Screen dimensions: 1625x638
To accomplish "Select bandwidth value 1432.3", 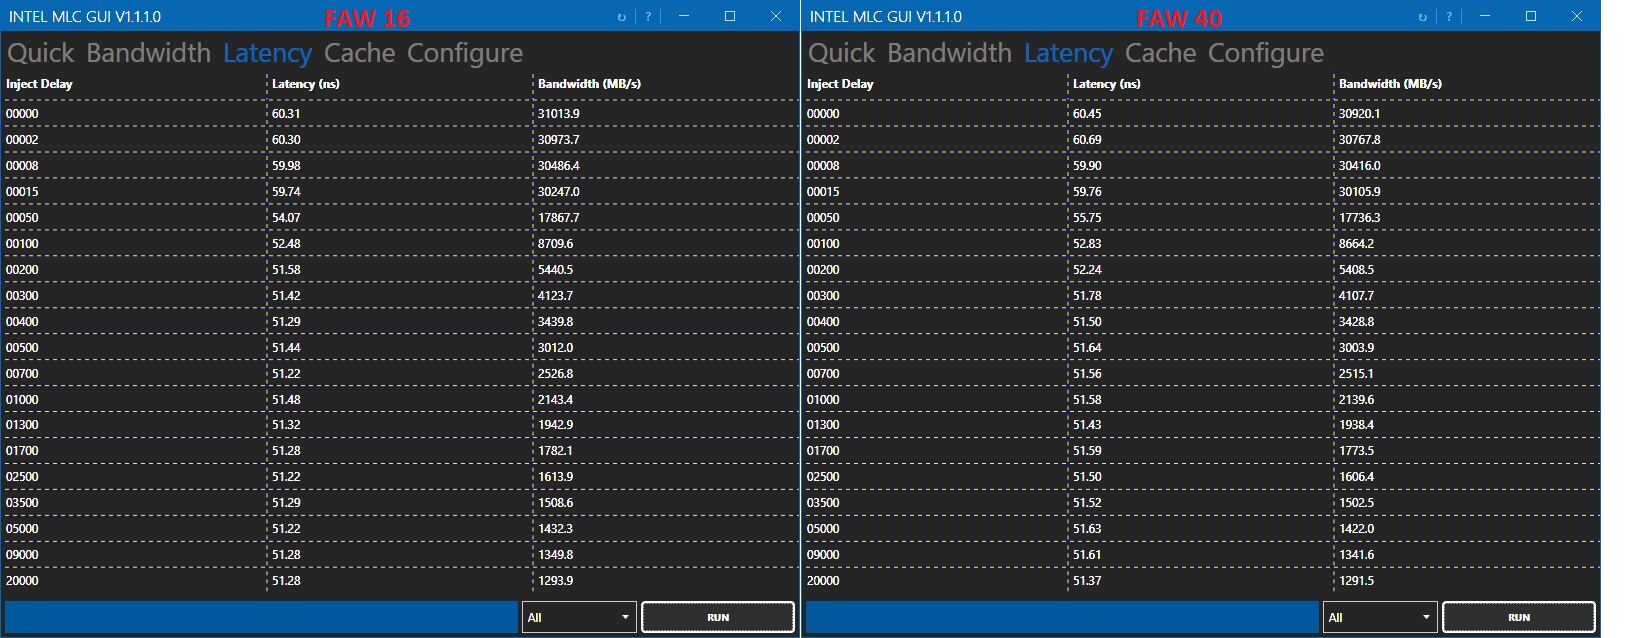I will tap(556, 529).
